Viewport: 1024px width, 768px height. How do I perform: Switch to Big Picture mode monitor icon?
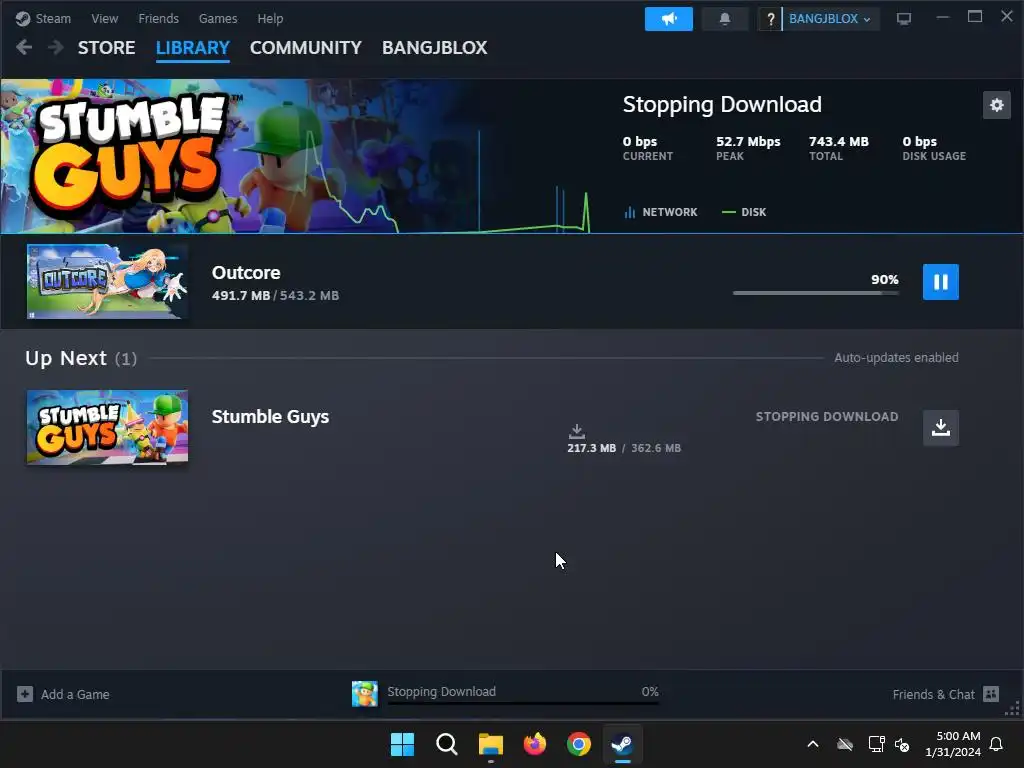pyautogui.click(x=904, y=18)
